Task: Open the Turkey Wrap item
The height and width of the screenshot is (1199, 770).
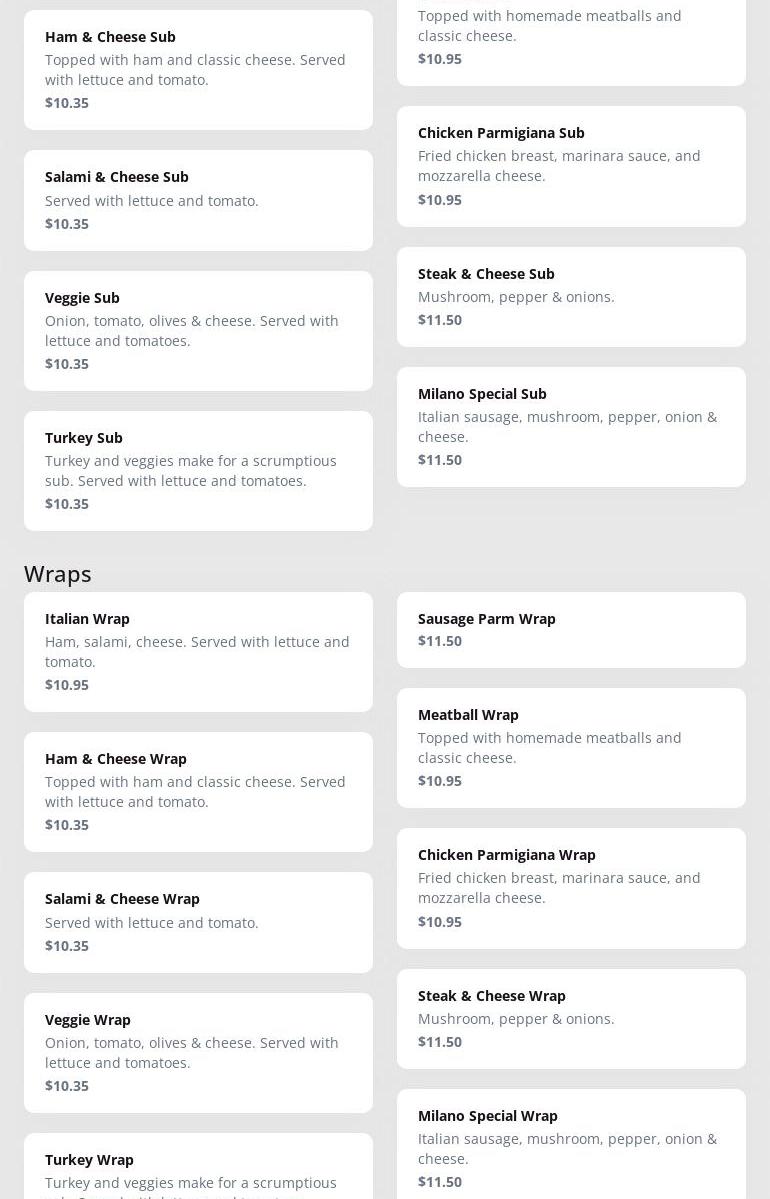Action: point(198,1166)
